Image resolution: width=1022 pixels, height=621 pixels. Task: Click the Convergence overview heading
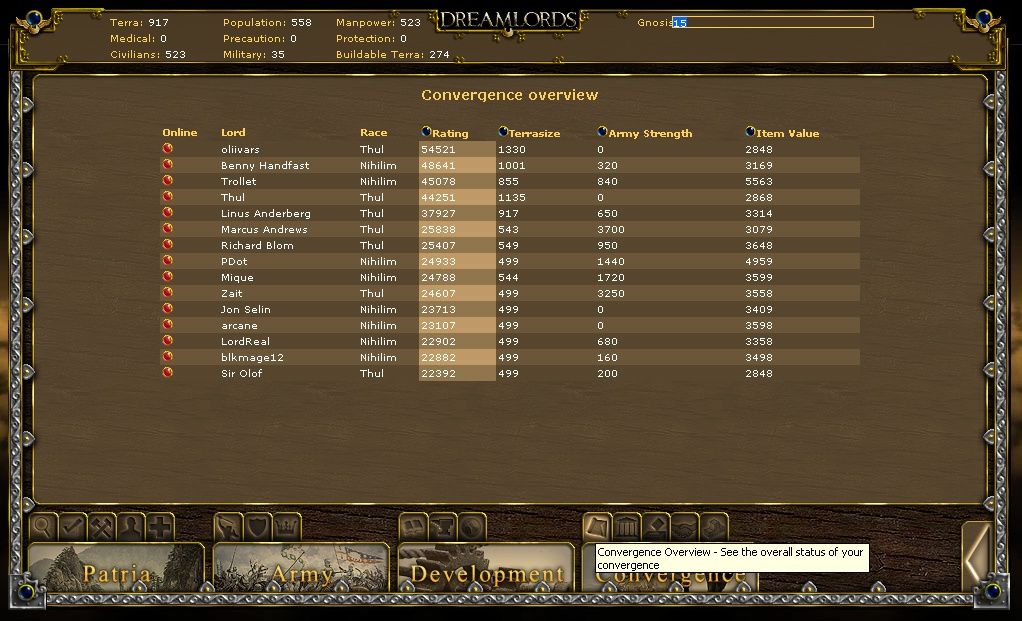[x=510, y=95]
